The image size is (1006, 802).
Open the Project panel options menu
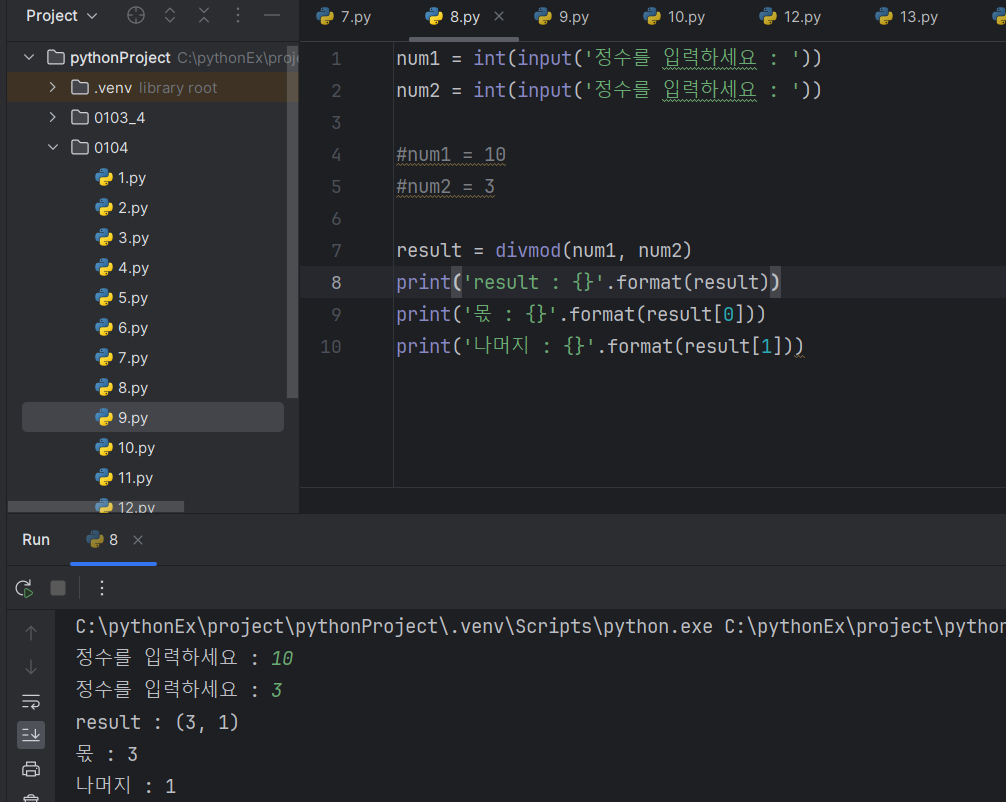point(238,15)
